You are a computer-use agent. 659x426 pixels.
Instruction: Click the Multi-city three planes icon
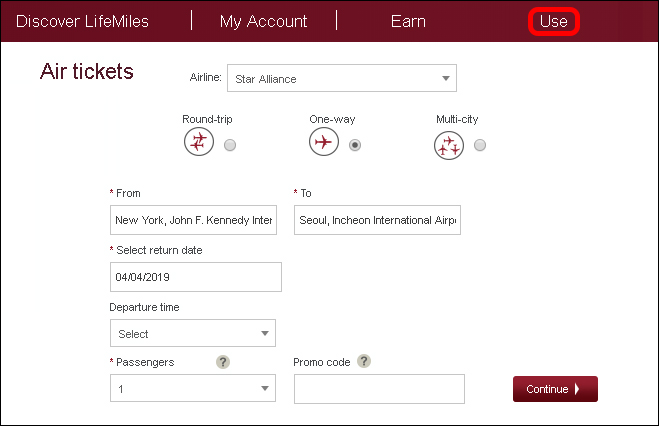coord(449,145)
